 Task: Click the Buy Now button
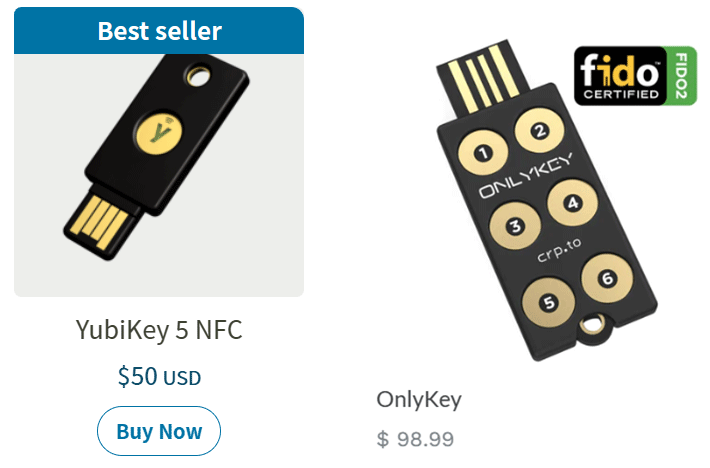pos(159,431)
